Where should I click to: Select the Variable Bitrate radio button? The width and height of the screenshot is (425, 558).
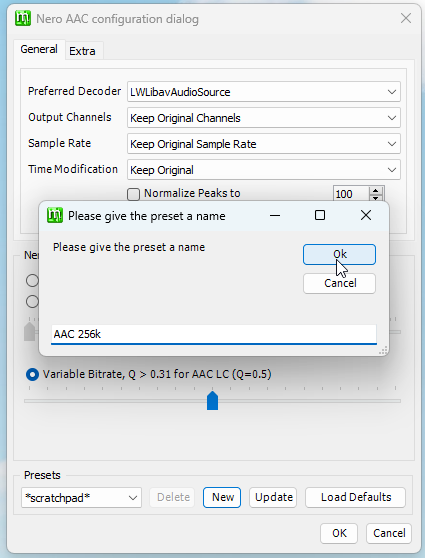click(x=32, y=374)
